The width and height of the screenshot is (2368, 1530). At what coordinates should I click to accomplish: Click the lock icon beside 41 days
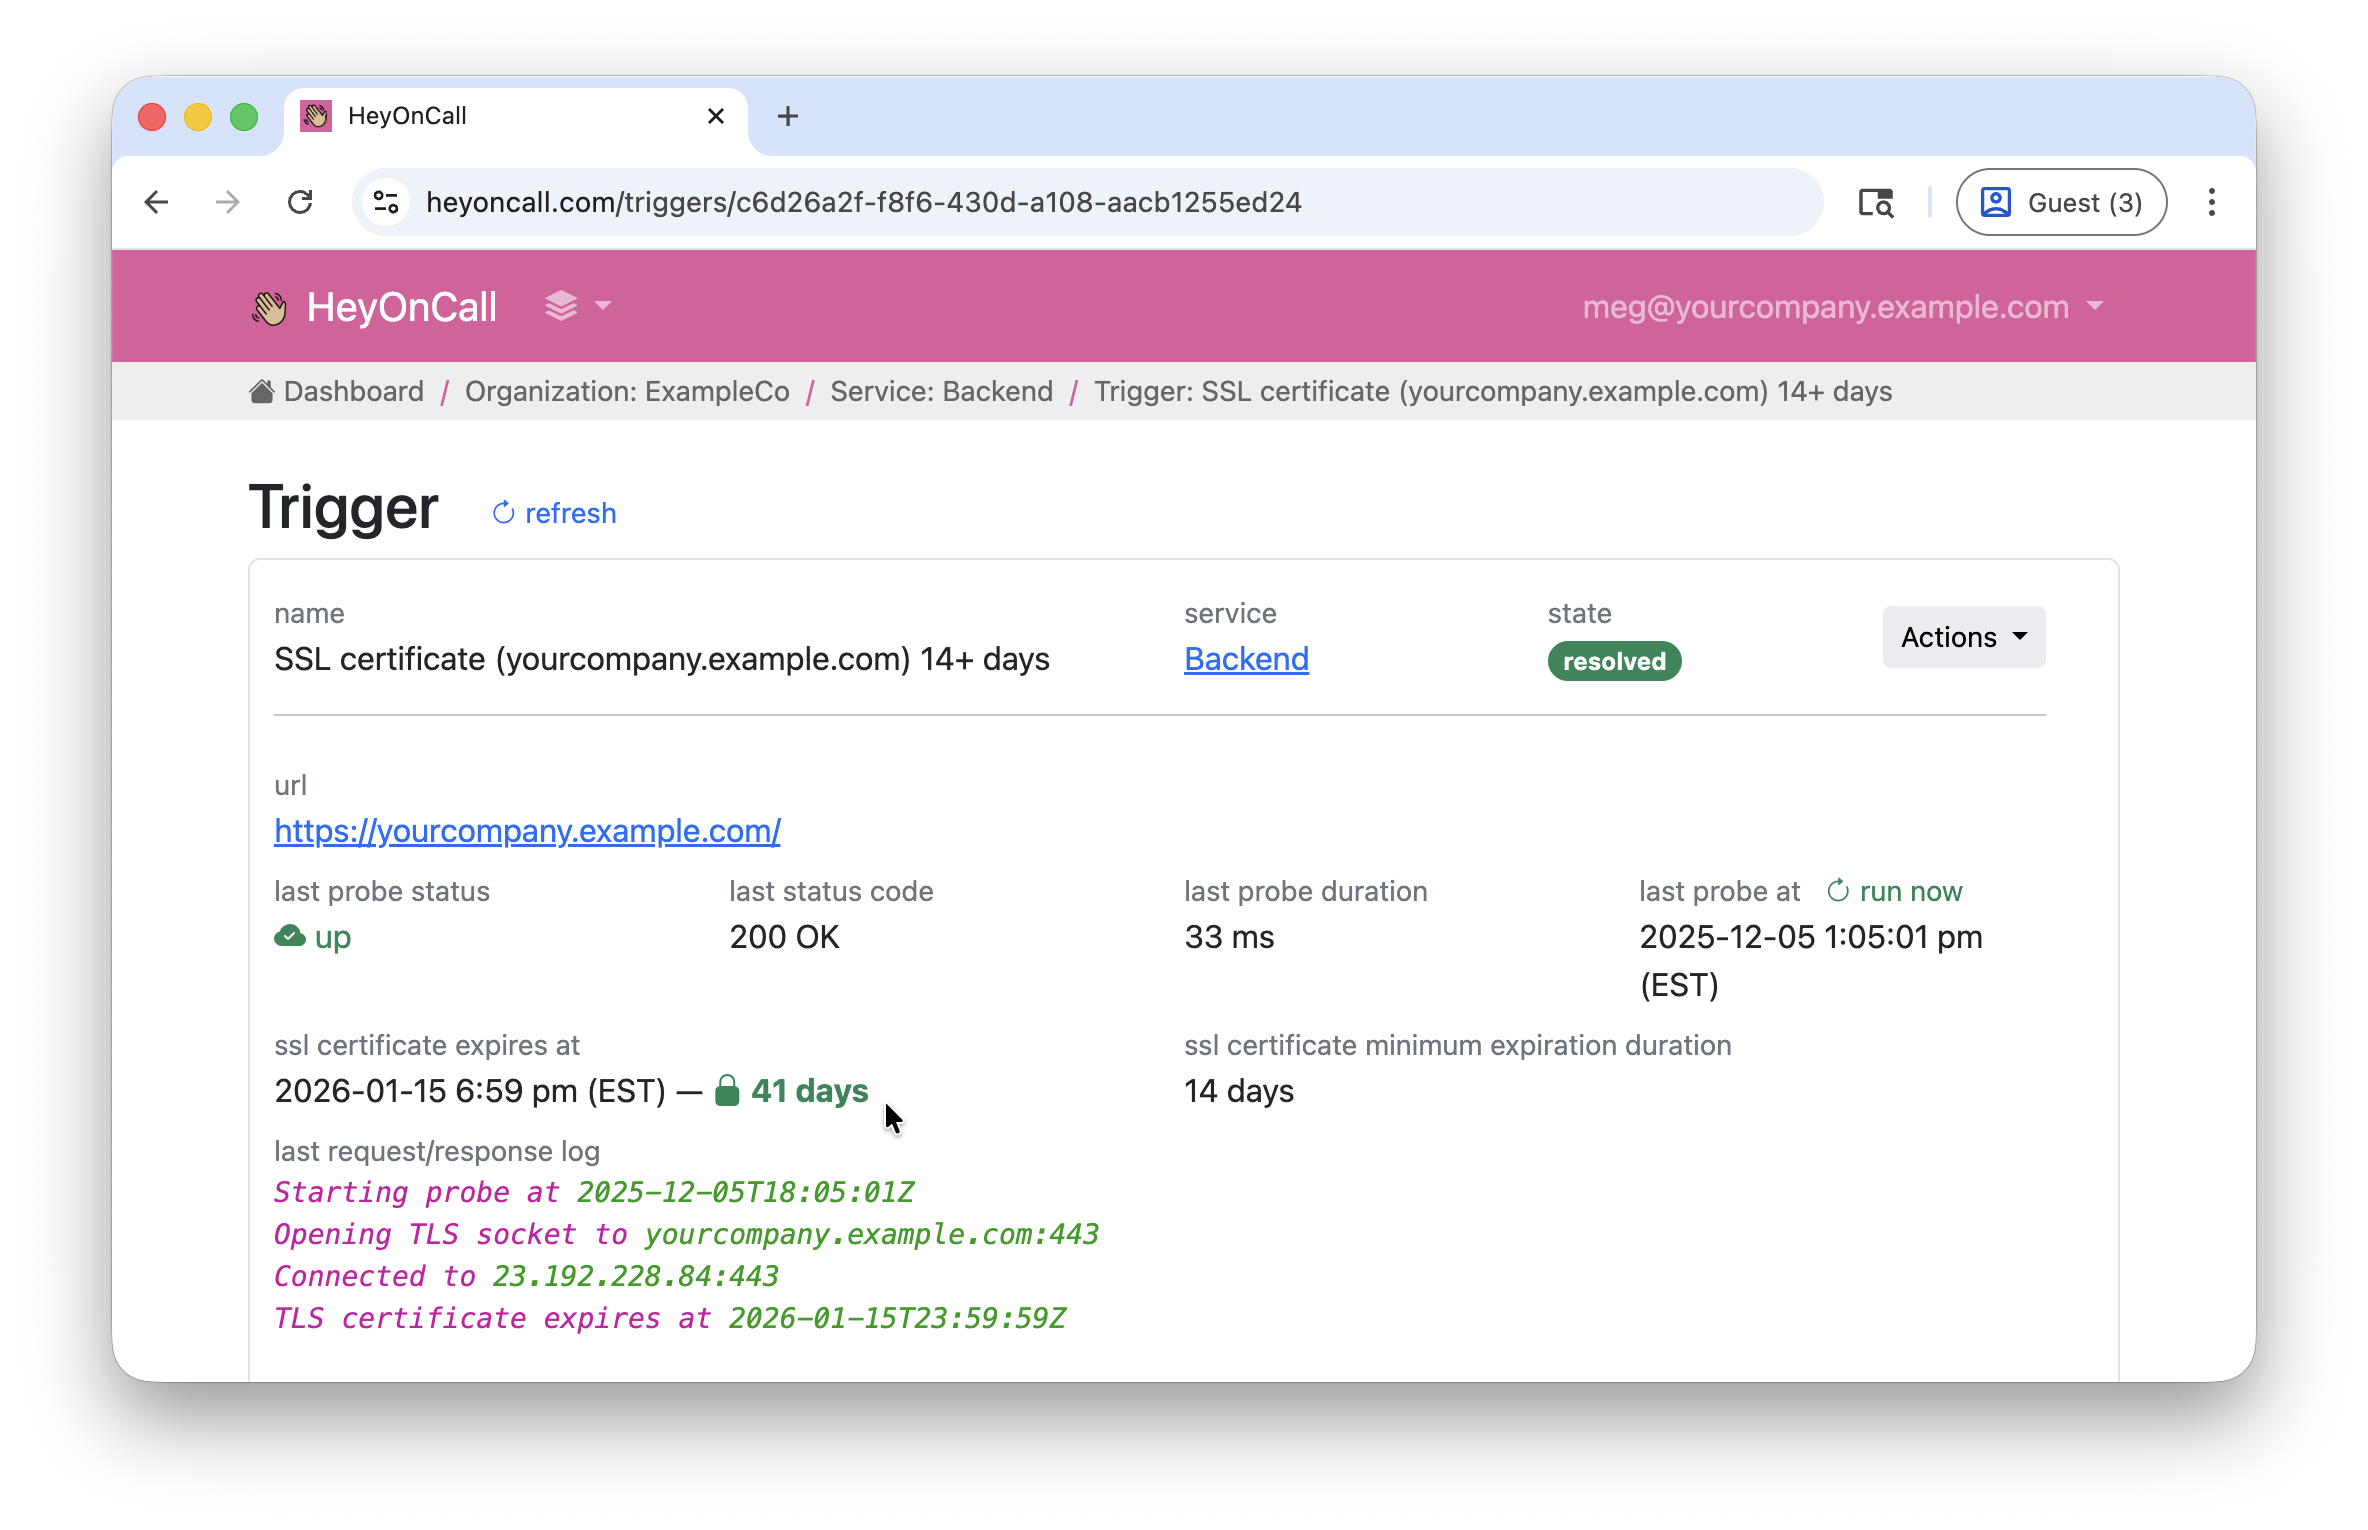click(727, 1090)
